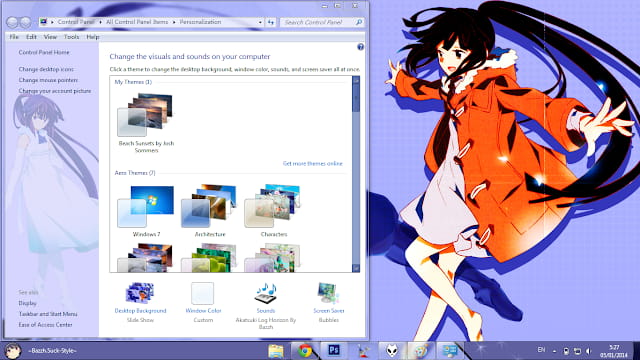Click the Get more themes online link
This screenshot has width=640, height=360.
click(313, 164)
